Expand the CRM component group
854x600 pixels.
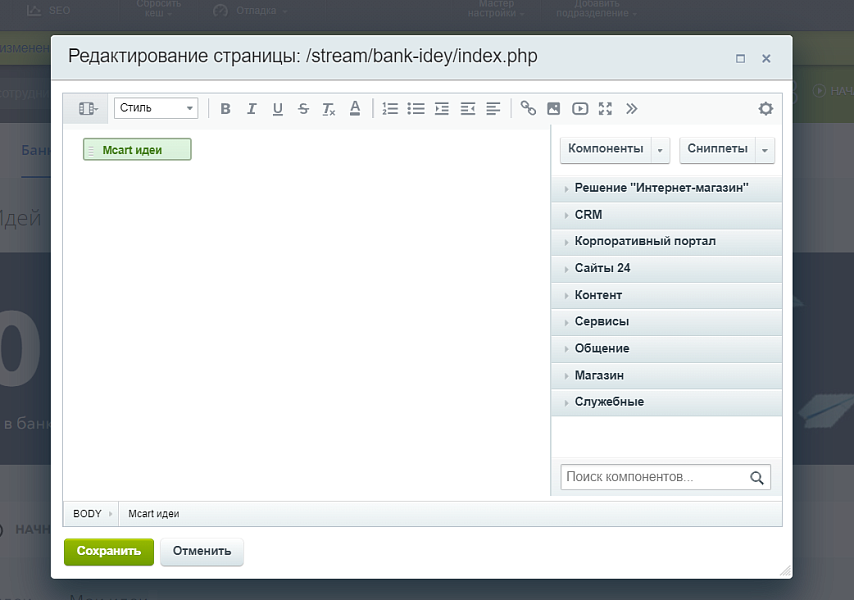coord(587,214)
